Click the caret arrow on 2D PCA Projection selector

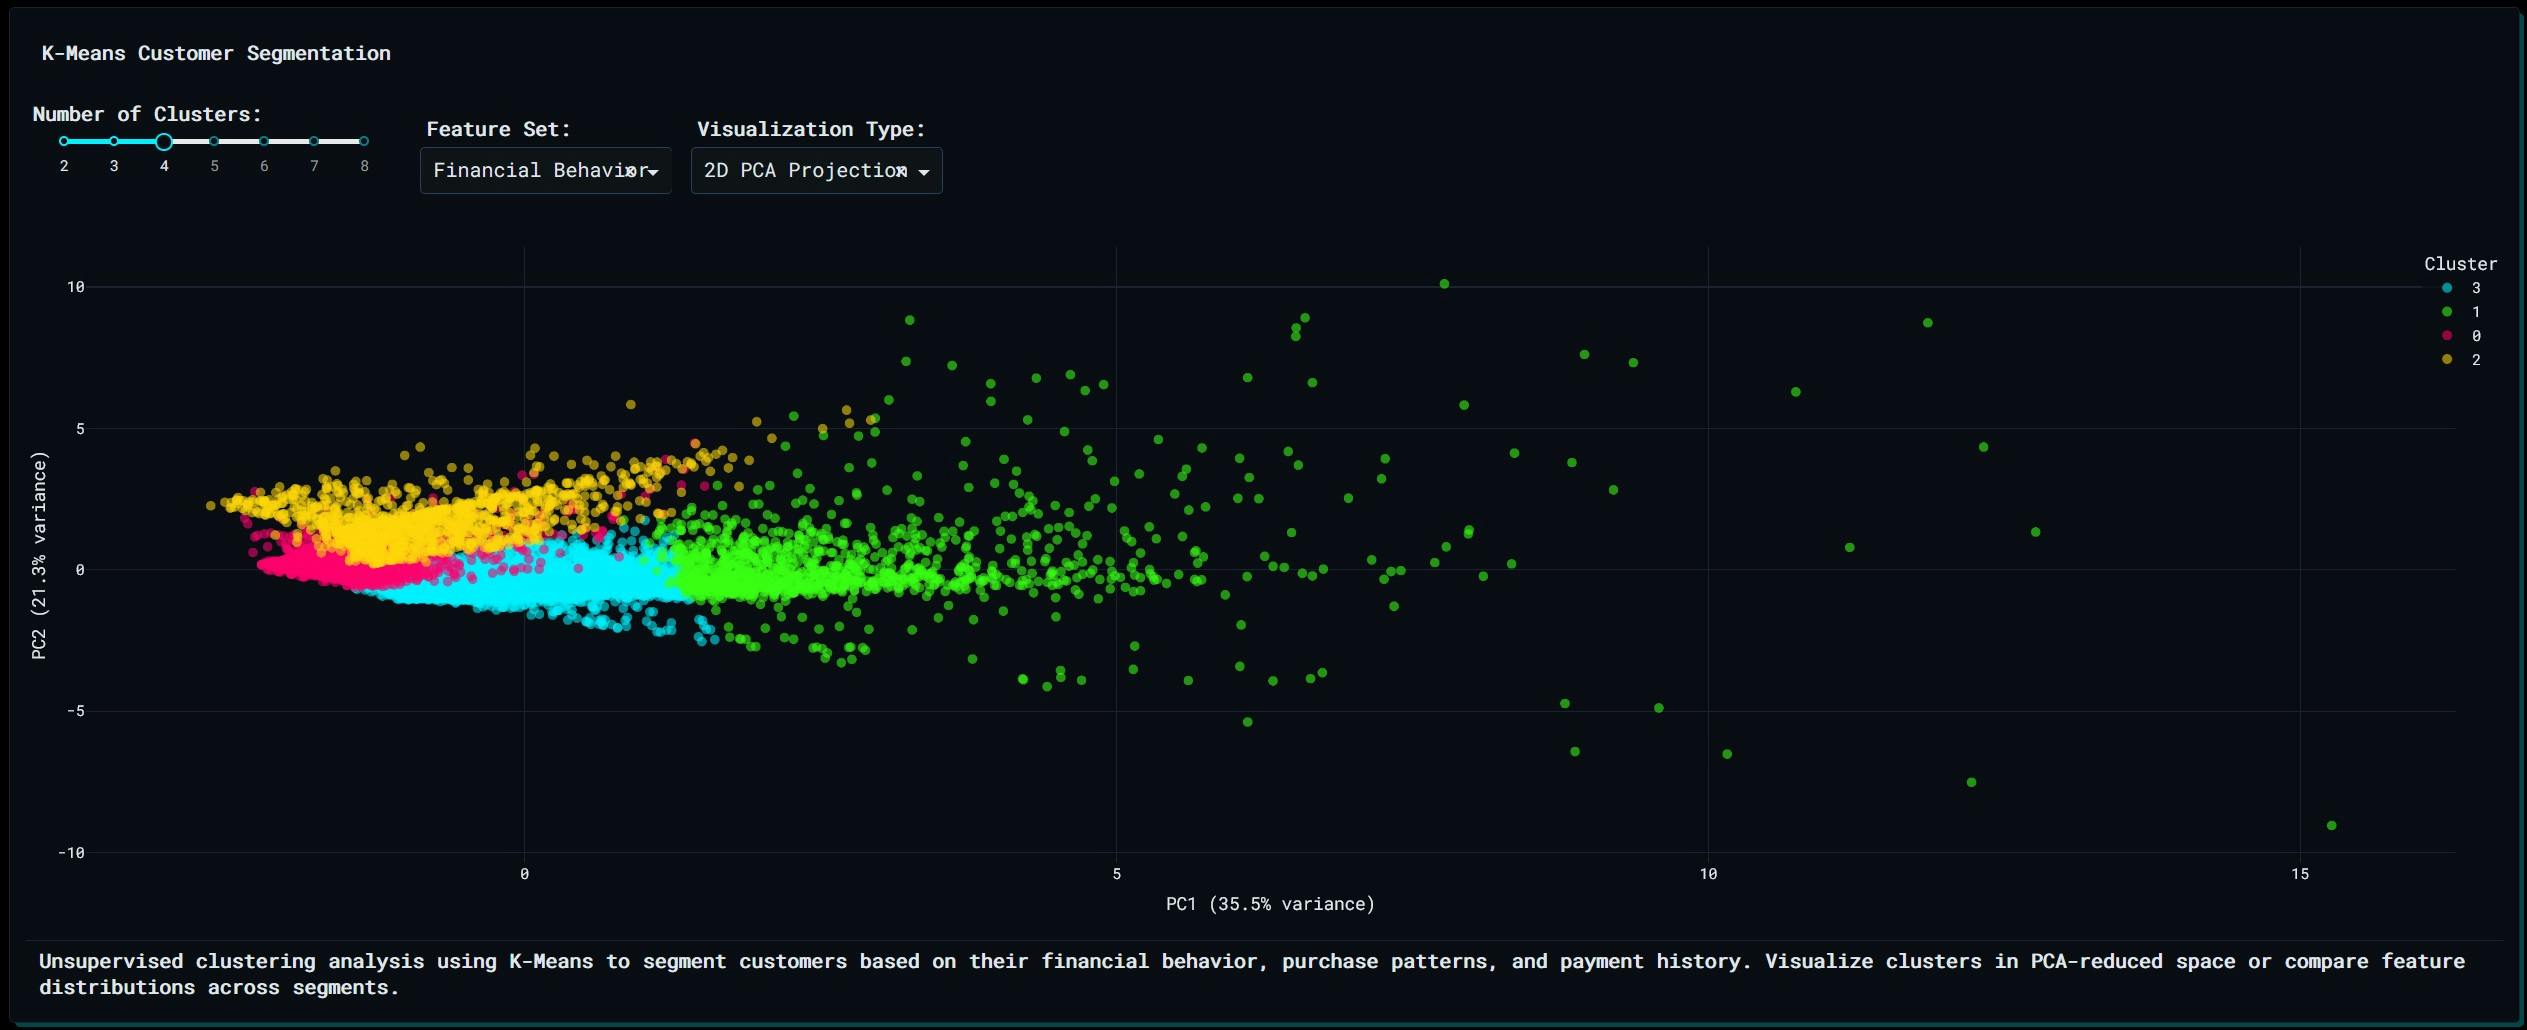click(925, 172)
